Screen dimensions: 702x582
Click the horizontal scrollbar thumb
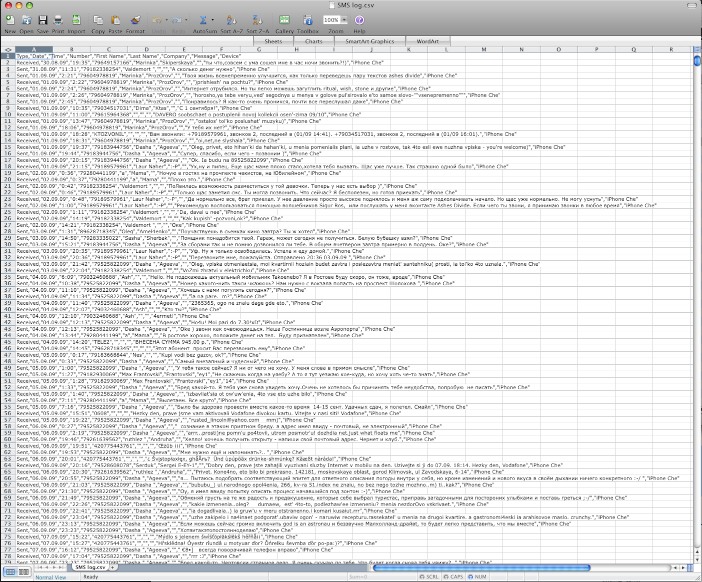coord(481,568)
